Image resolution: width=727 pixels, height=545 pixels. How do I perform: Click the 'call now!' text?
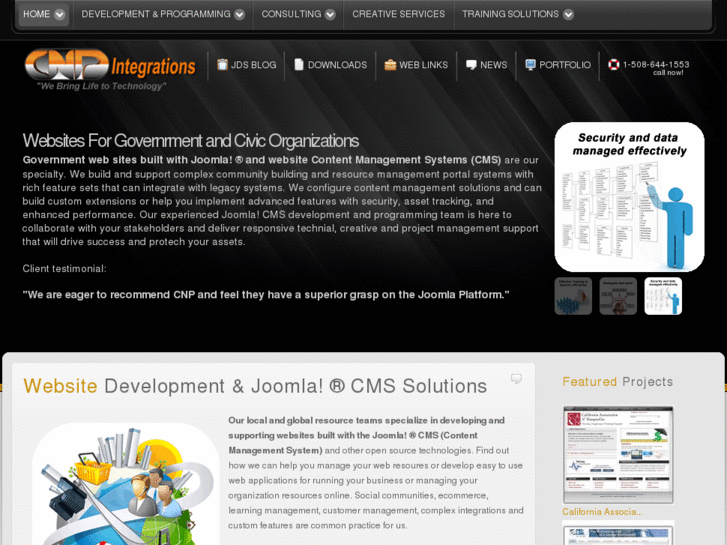668,73
